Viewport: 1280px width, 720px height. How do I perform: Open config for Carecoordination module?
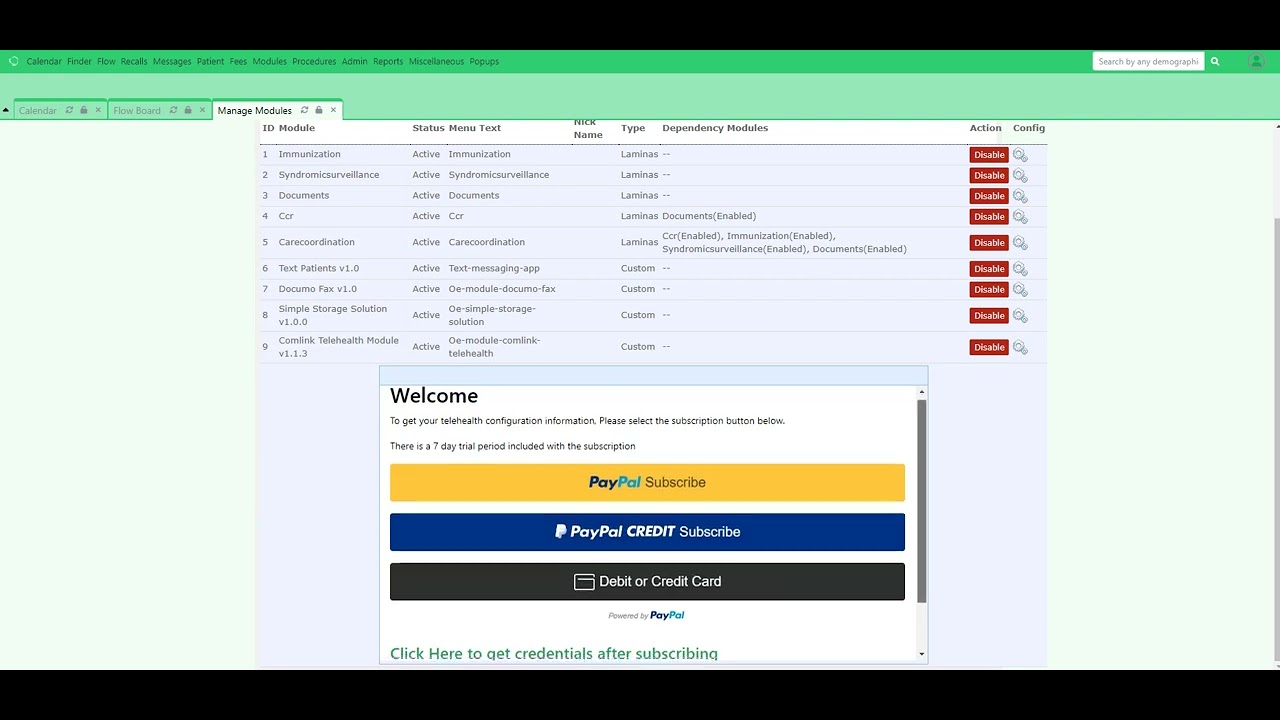[x=1020, y=243]
